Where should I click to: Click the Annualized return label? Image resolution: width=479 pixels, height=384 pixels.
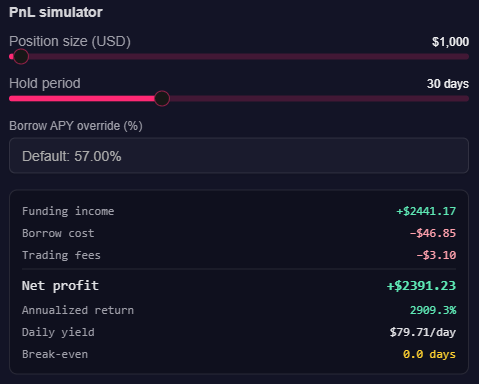coord(78,310)
